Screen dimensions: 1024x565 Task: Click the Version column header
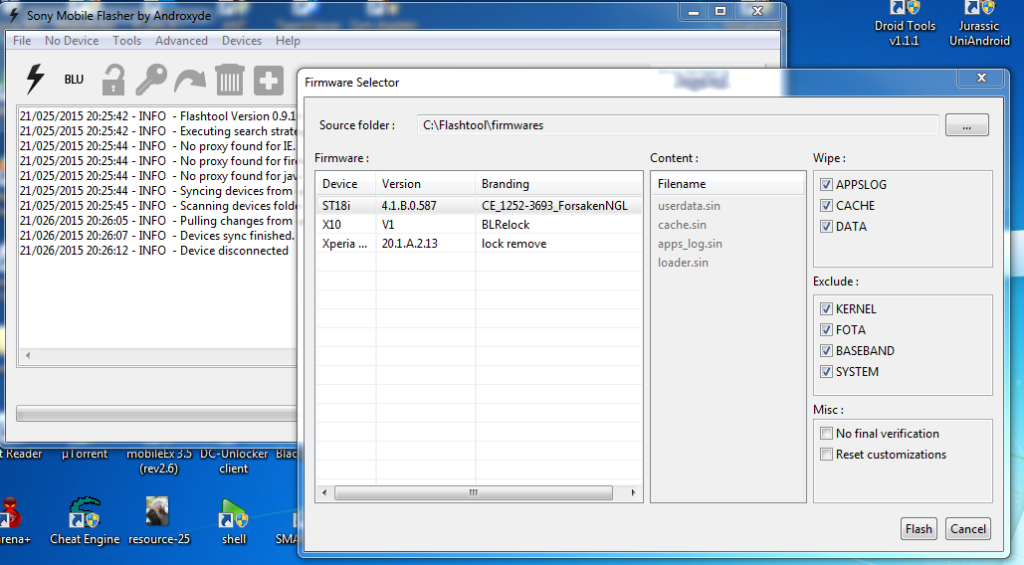(x=425, y=184)
